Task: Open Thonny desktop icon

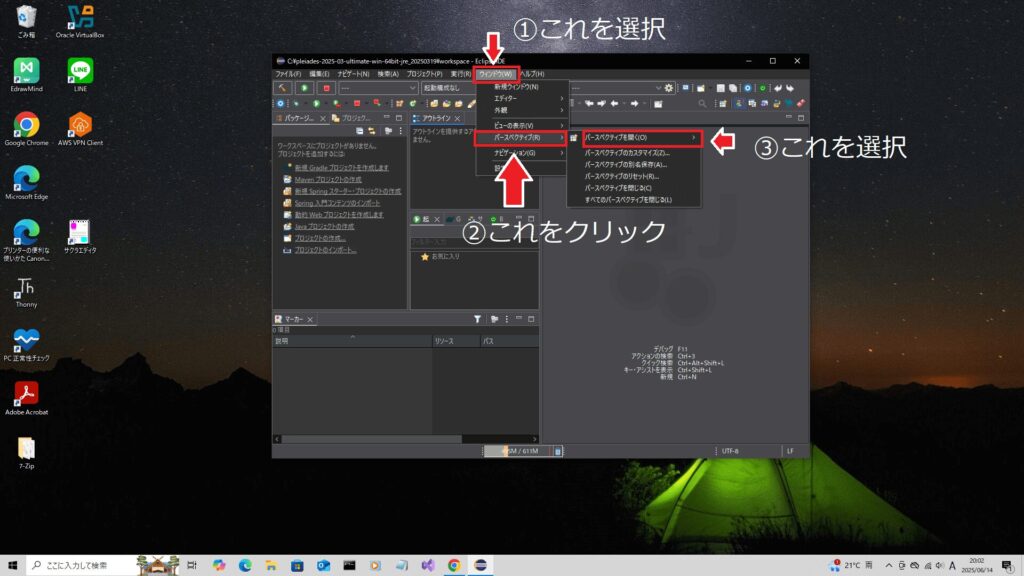Action: tap(26, 292)
